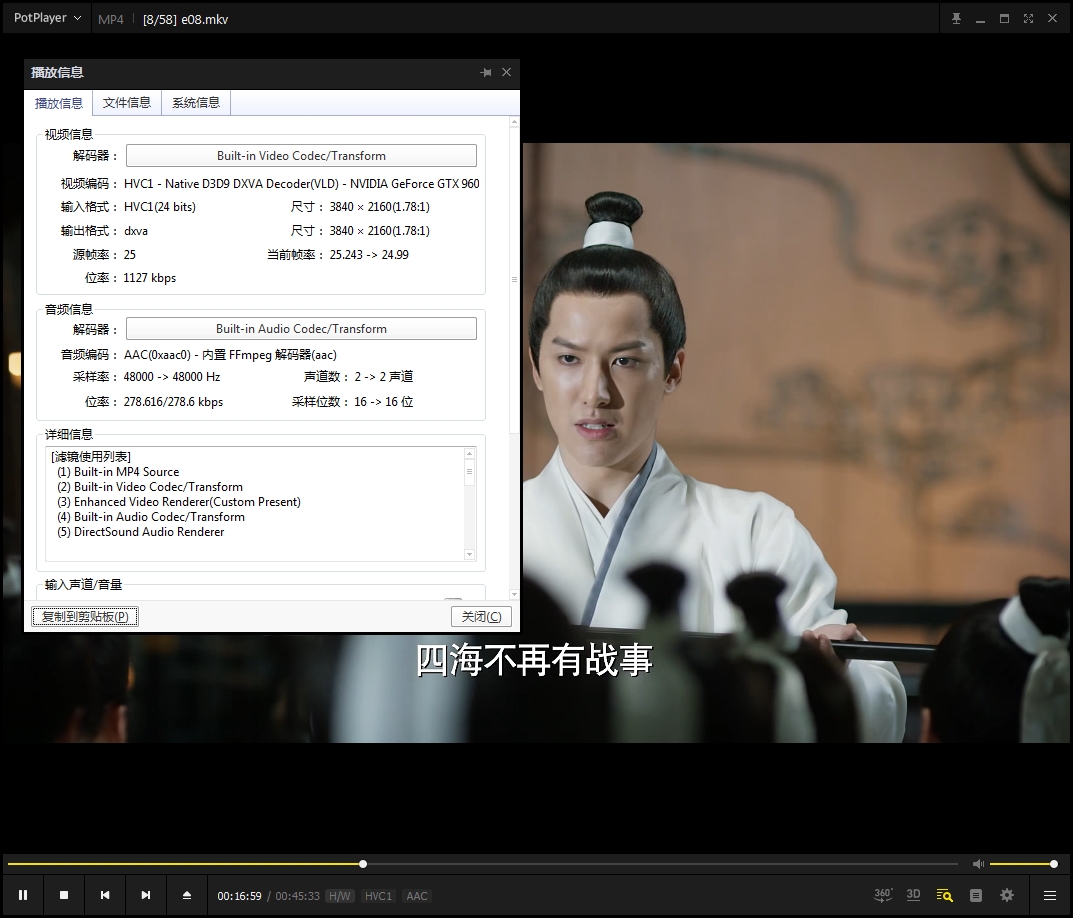Click the dialog's scroll down arrow
The width and height of the screenshot is (1073, 918).
[x=515, y=594]
